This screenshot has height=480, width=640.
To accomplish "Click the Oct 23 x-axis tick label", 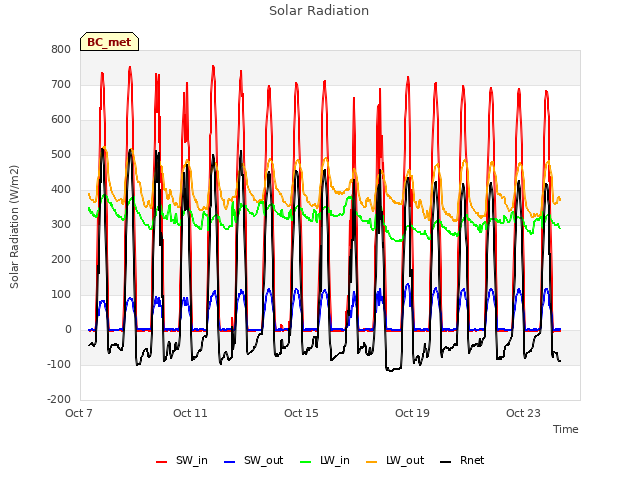I will [x=523, y=413].
